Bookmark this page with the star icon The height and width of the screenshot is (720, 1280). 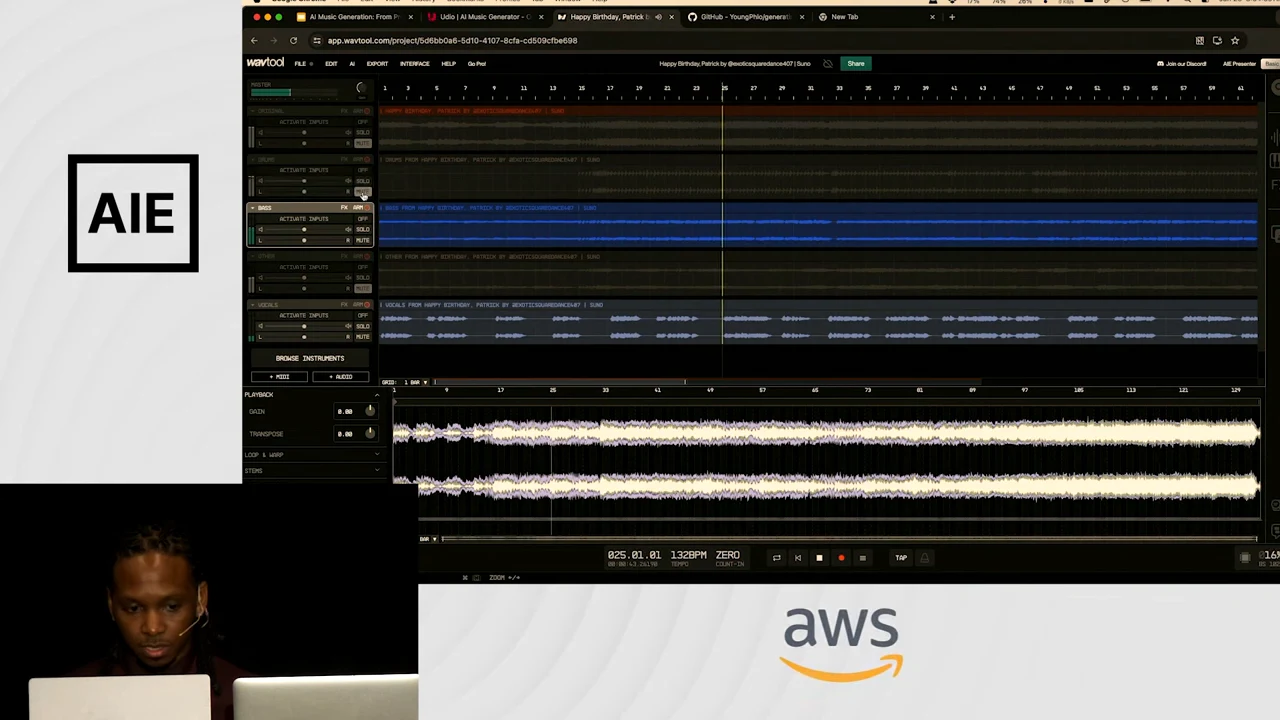[x=1235, y=41]
